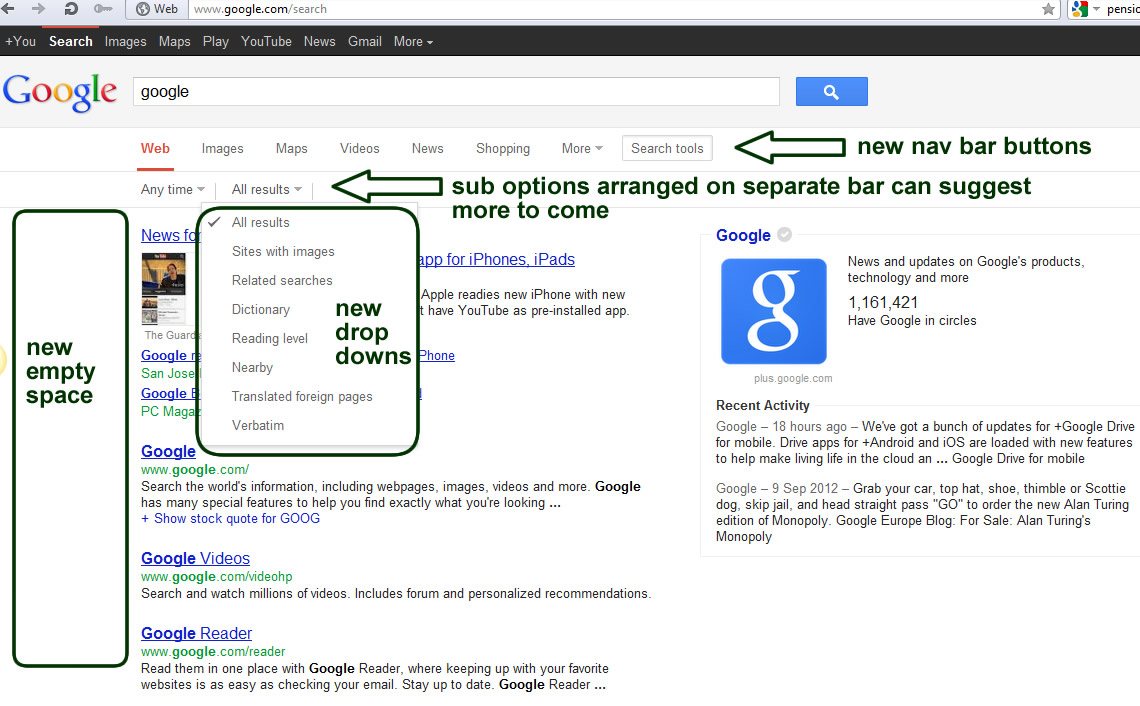This screenshot has width=1140, height=706.
Task: Choose Translated foreign pages option
Action: [302, 397]
